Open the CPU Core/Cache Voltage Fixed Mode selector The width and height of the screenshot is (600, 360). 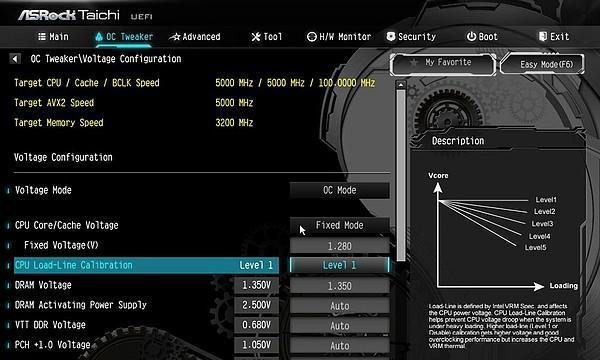pyautogui.click(x=340, y=225)
